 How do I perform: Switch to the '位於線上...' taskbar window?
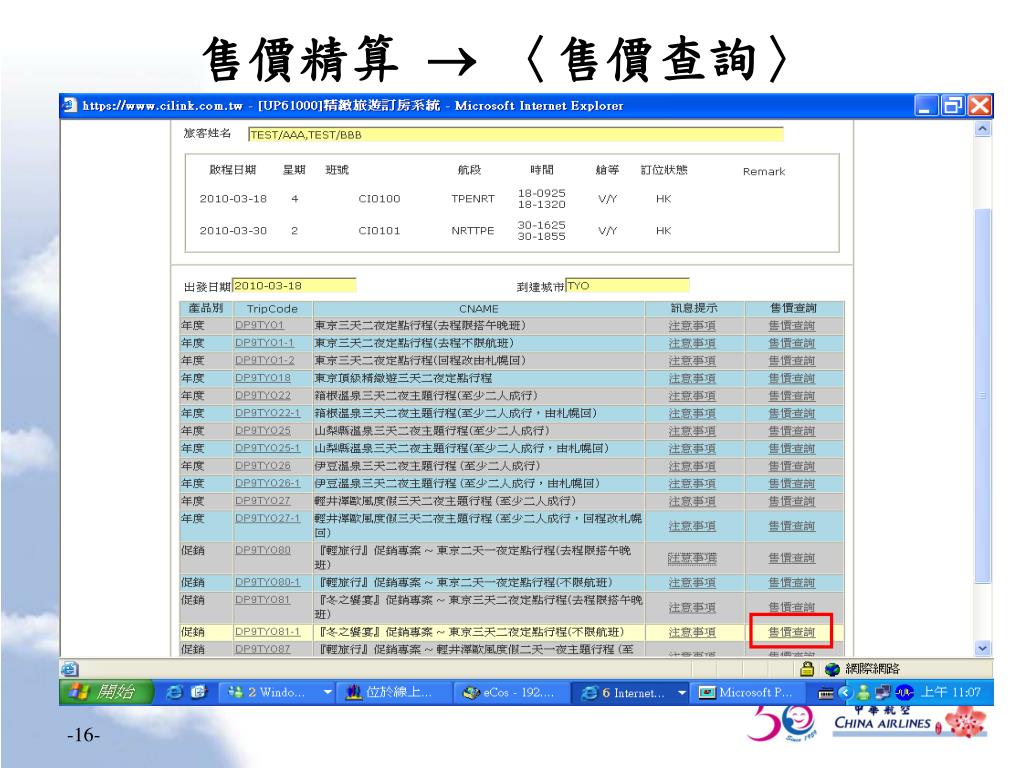pos(393,692)
